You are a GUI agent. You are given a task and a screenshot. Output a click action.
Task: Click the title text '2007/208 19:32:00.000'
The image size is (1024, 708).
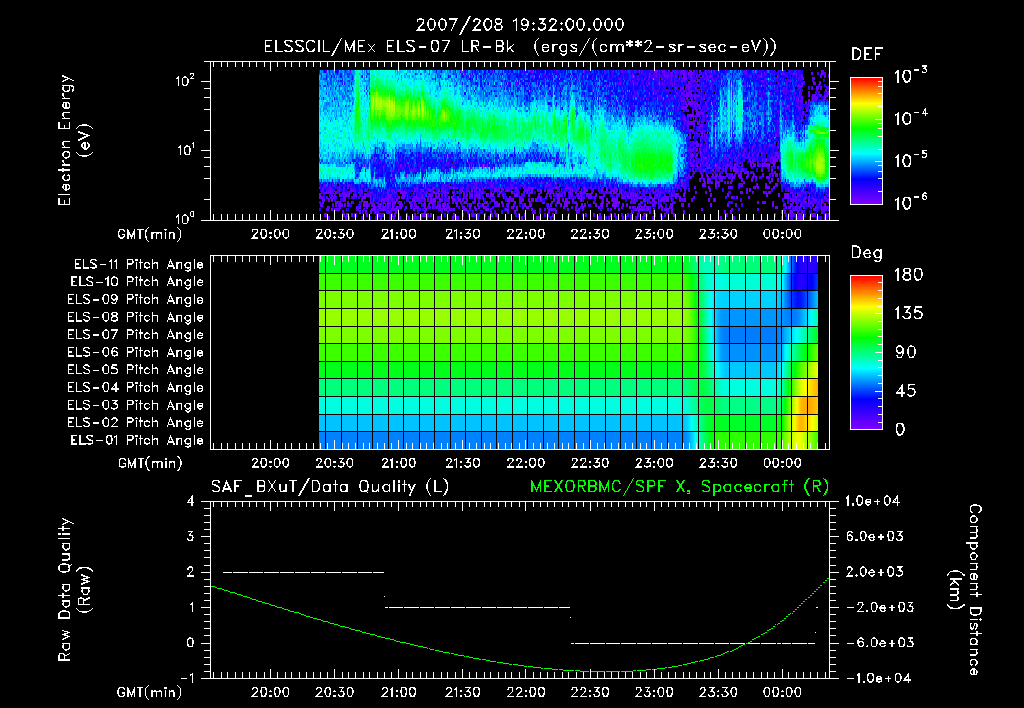coord(520,25)
